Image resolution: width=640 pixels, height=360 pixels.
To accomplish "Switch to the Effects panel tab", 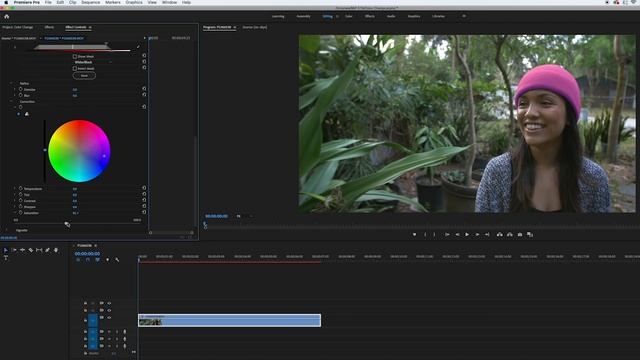I will coord(49,27).
